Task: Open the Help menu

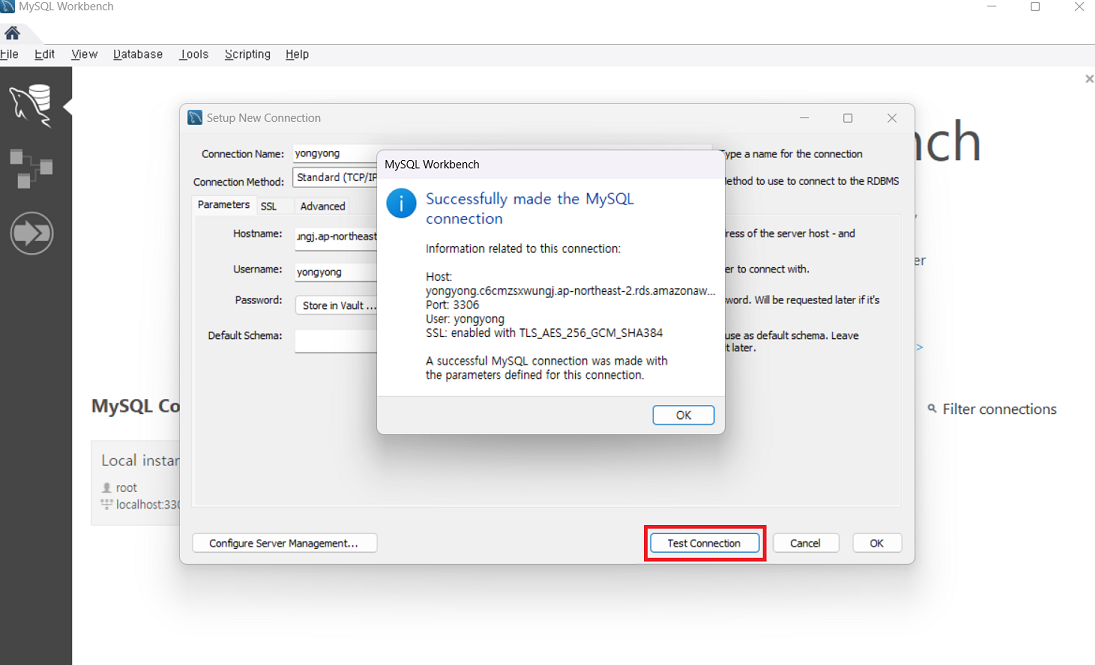Action: click(x=297, y=54)
